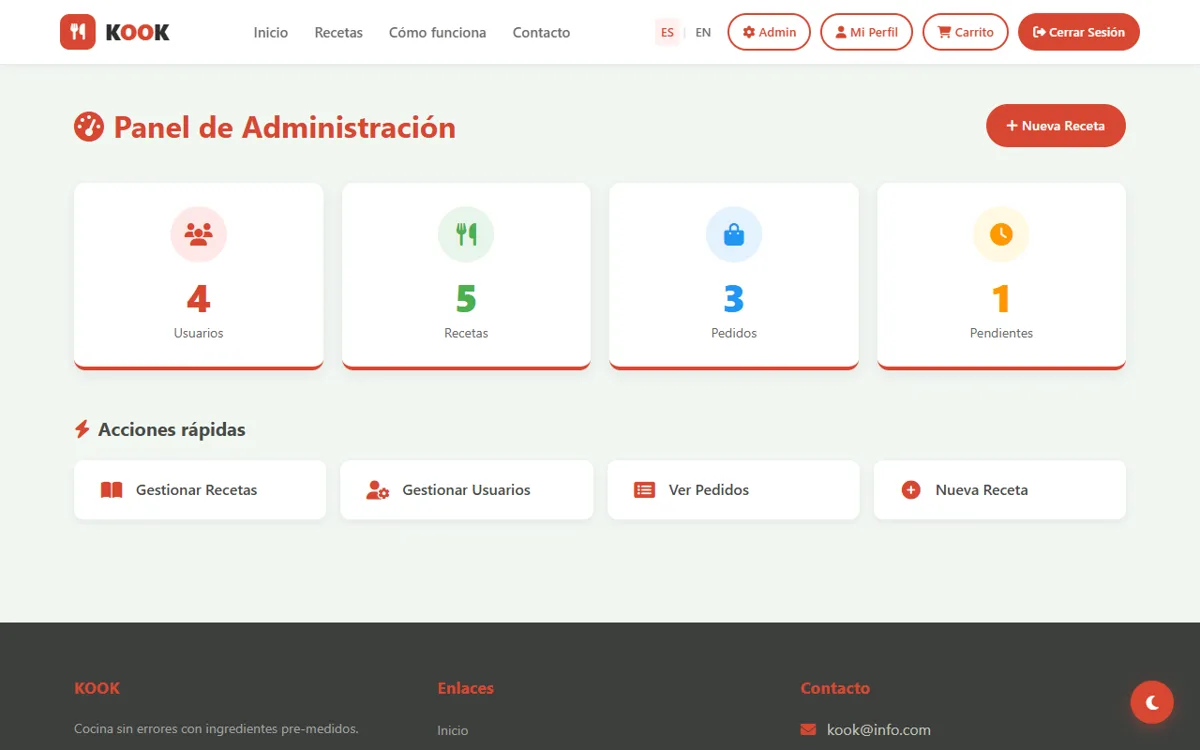Click the Panel de Administración title text
This screenshot has height=750, width=1200.
click(285, 127)
